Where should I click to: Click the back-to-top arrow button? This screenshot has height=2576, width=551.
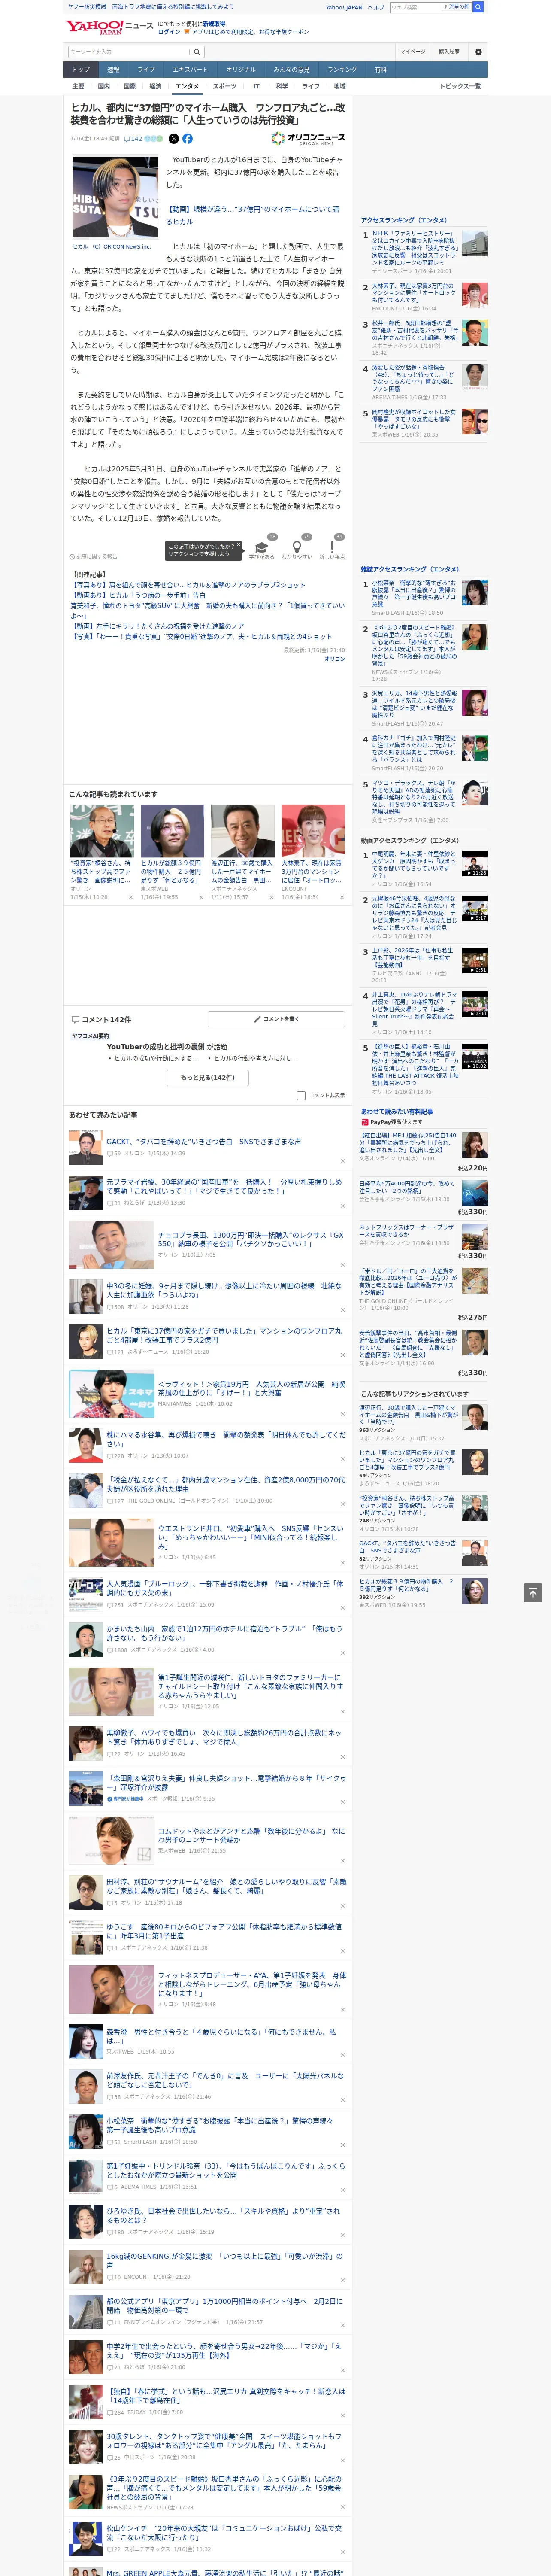(x=533, y=1593)
